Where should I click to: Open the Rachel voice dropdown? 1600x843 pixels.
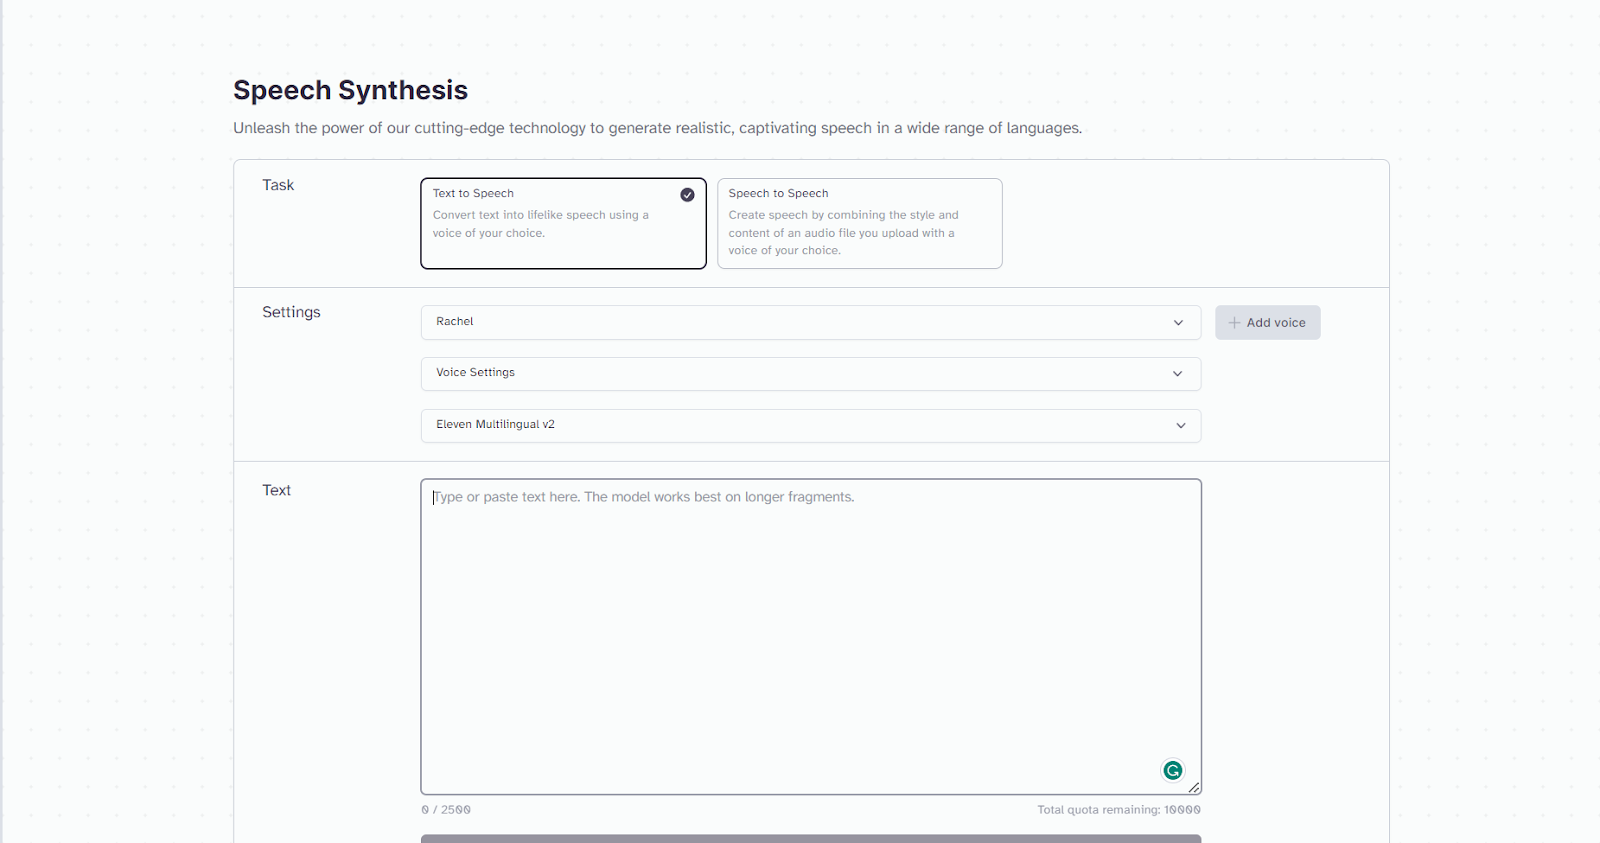(810, 322)
